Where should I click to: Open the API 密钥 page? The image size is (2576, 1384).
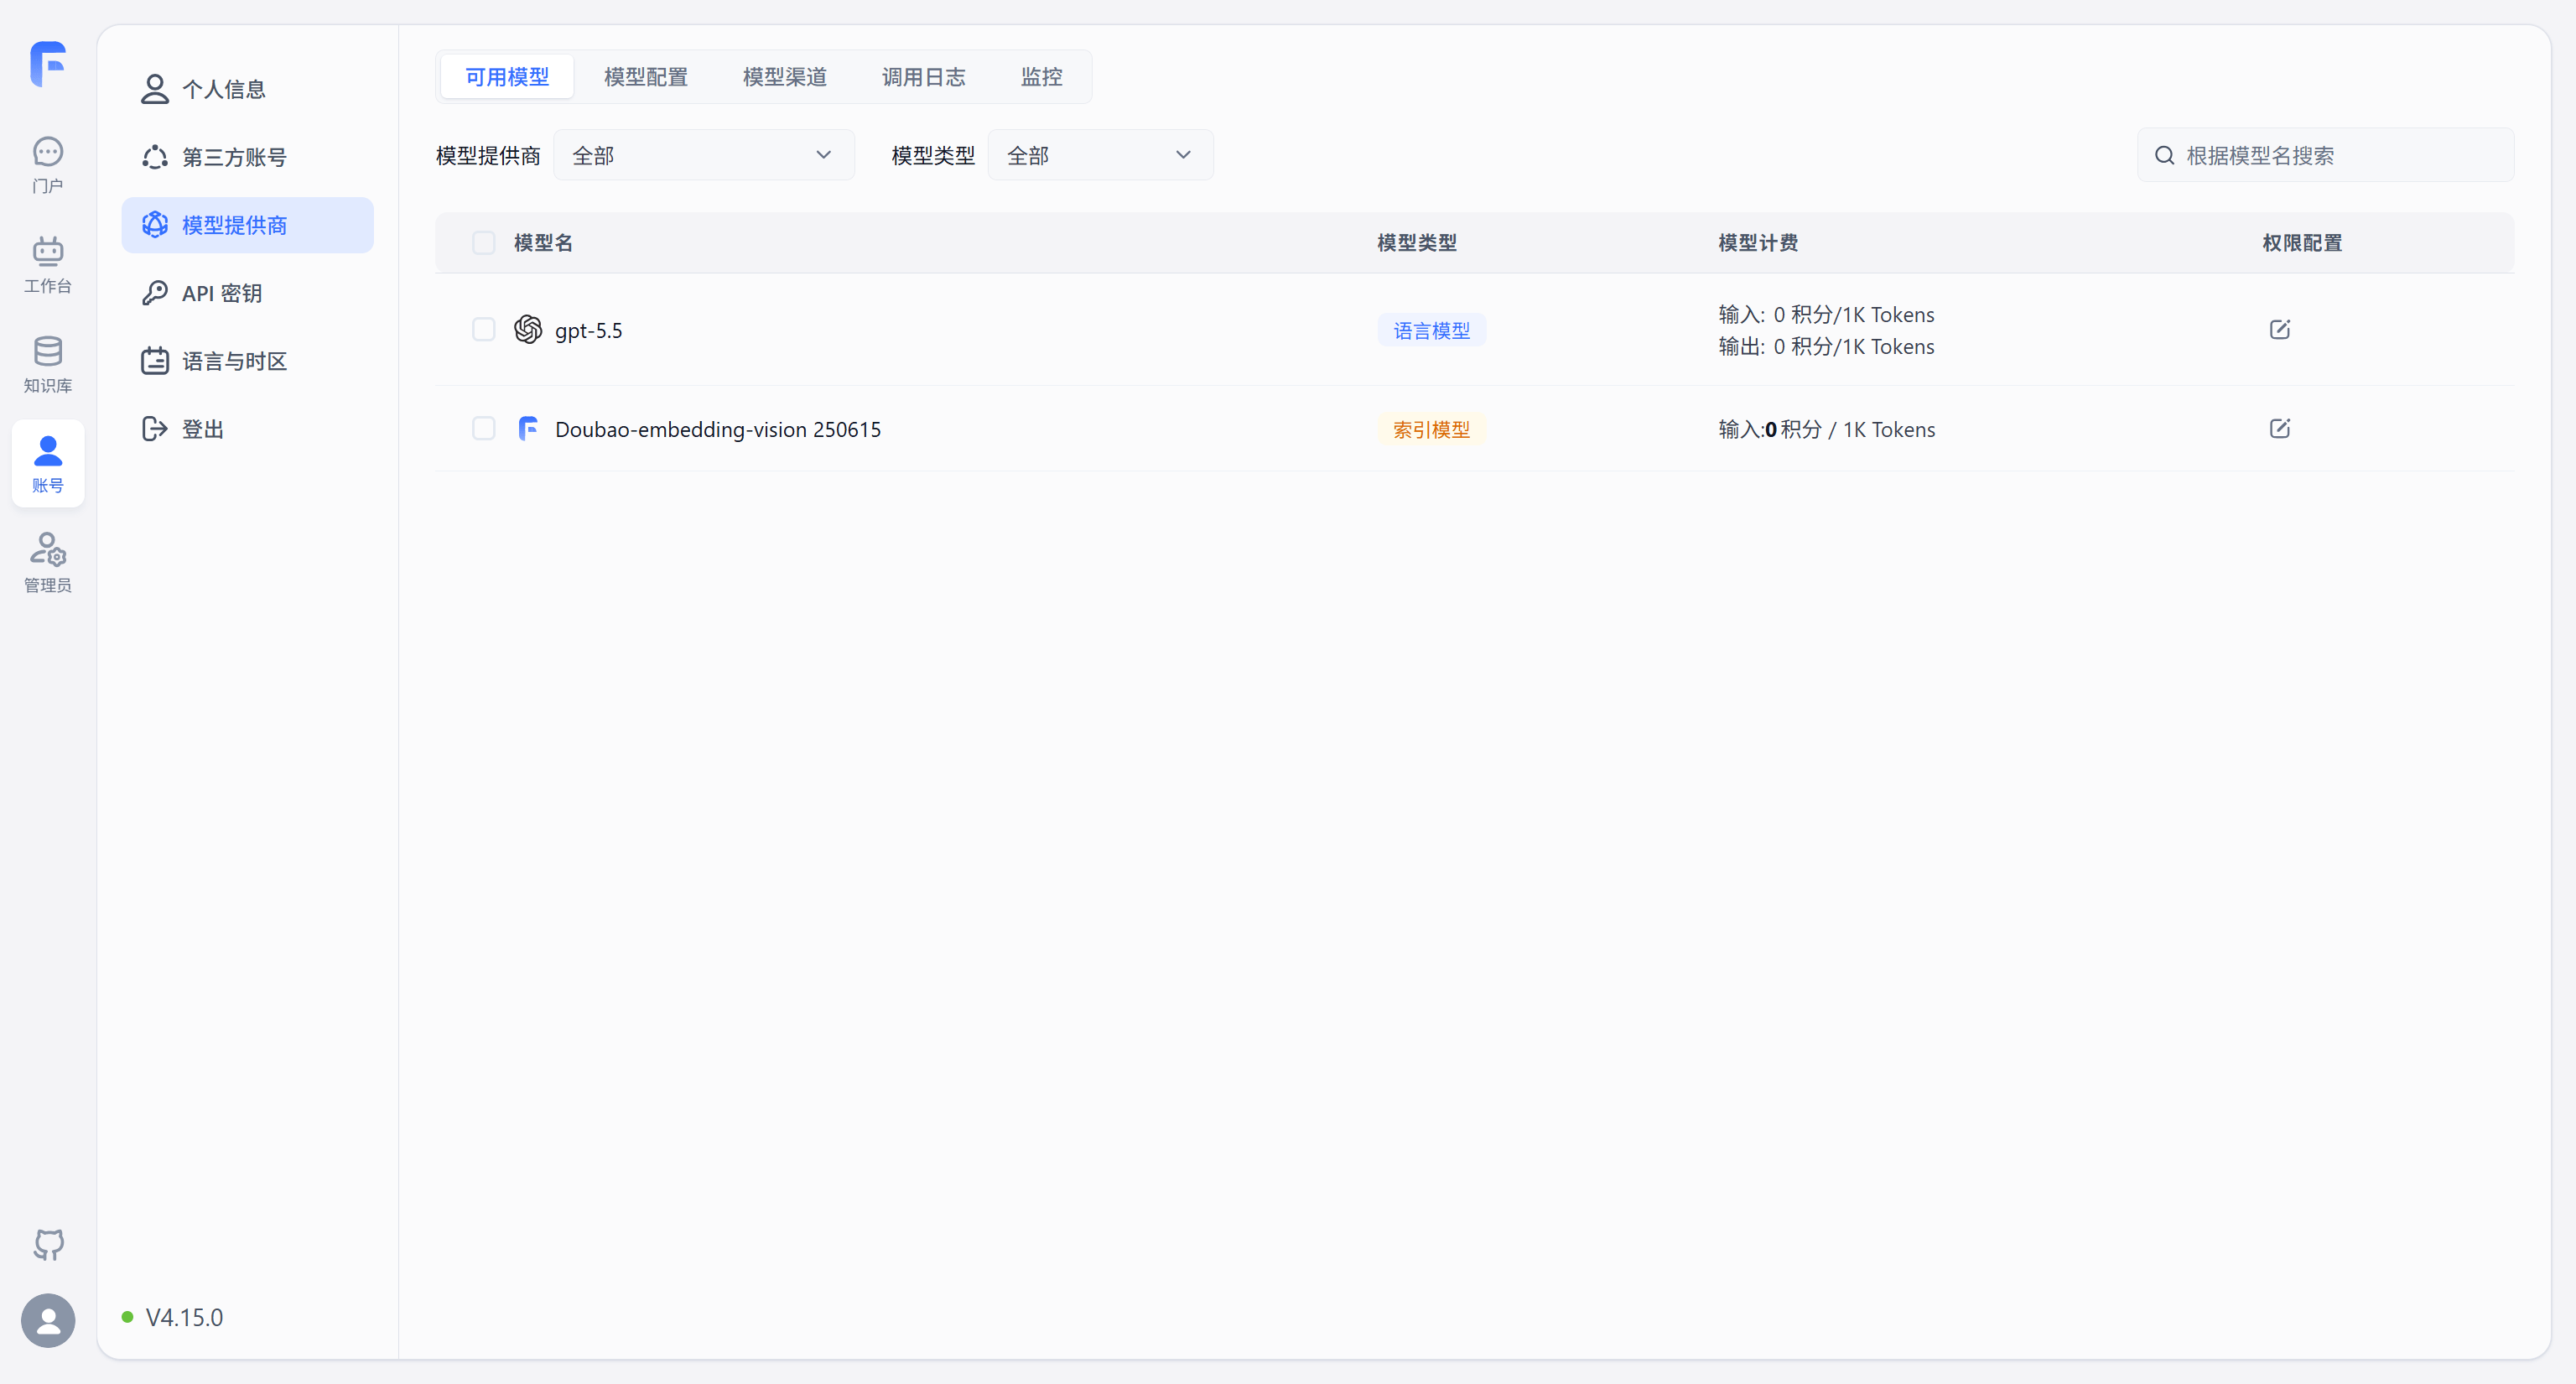(x=247, y=293)
